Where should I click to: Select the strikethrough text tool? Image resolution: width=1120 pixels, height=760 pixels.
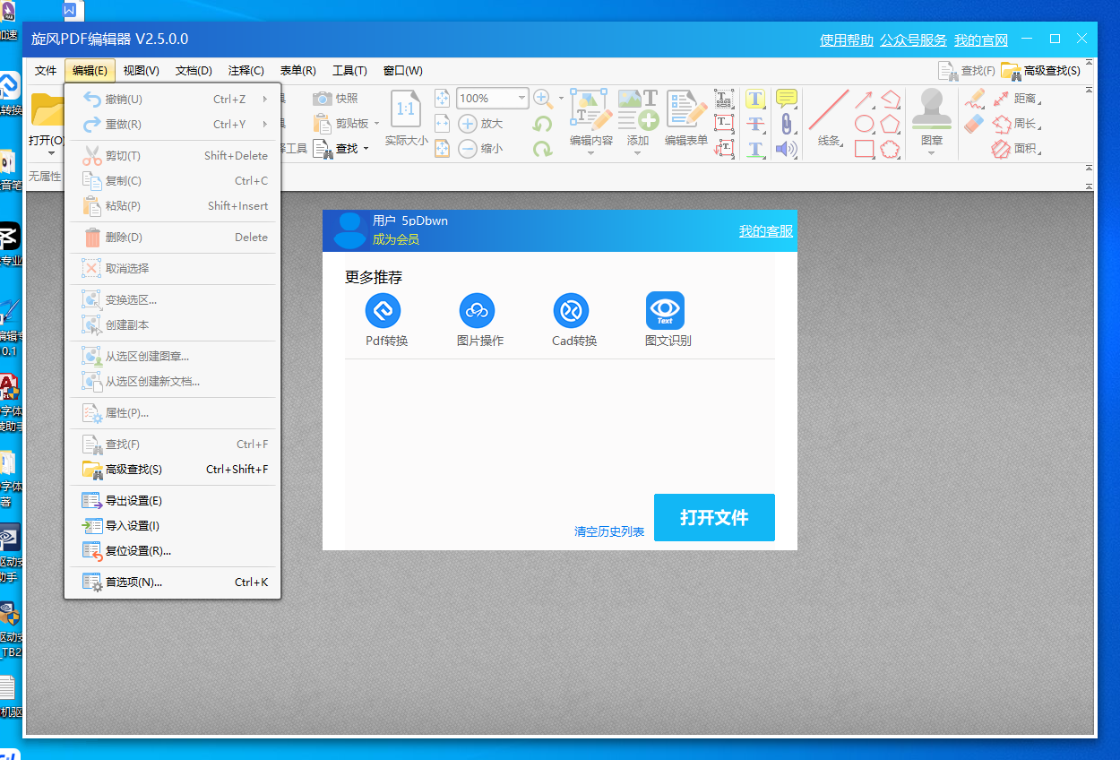coord(755,124)
